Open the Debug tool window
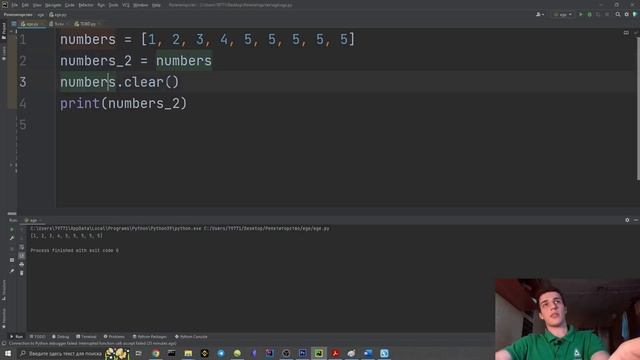Screen dimensions: 640x360 (x=60, y=337)
